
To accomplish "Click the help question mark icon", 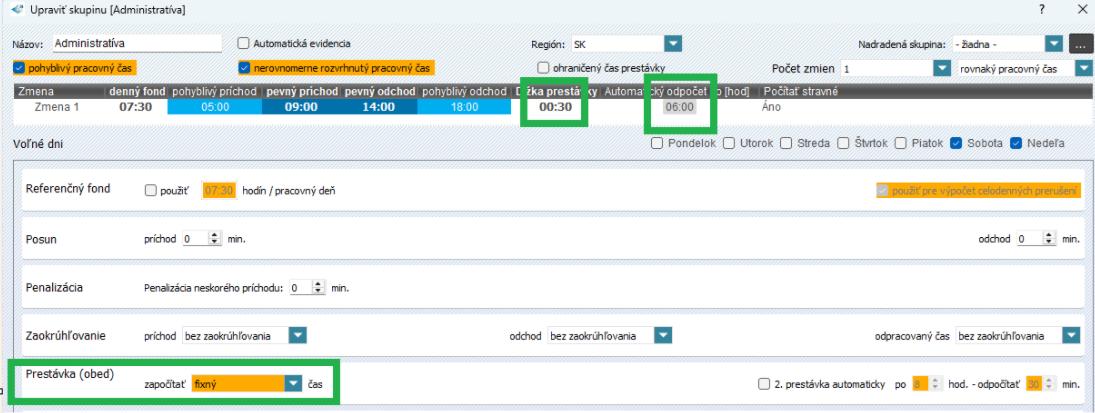I will (1043, 9).
